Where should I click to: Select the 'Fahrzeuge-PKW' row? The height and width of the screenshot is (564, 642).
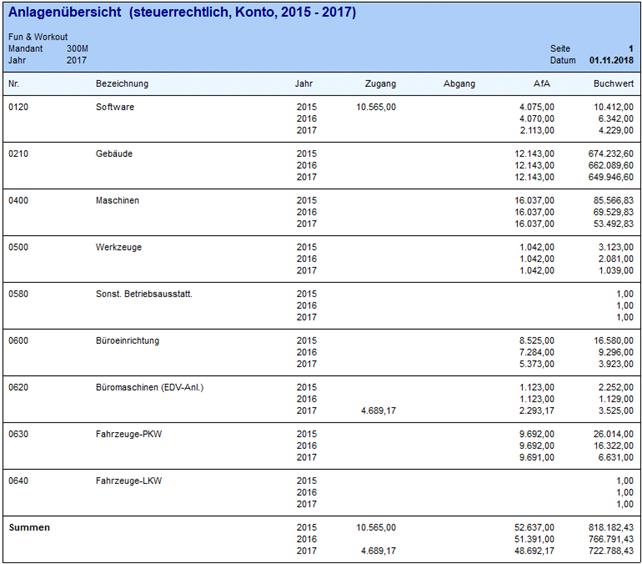[126, 434]
